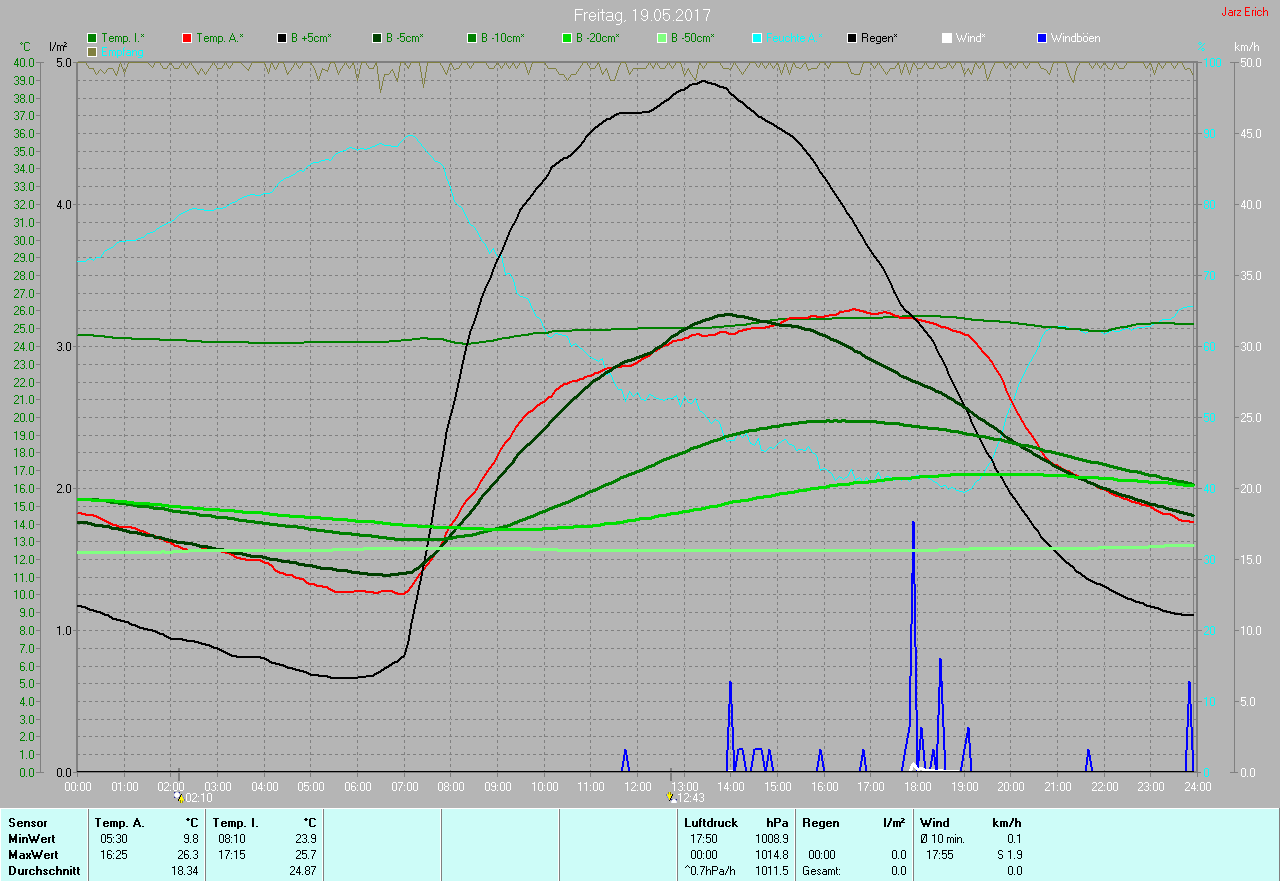Click the chart title Freitag, 19.05.2017

pyautogui.click(x=642, y=15)
